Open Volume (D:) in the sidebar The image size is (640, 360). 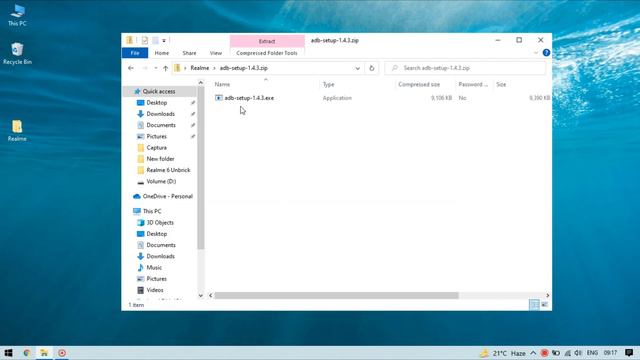tap(161, 181)
